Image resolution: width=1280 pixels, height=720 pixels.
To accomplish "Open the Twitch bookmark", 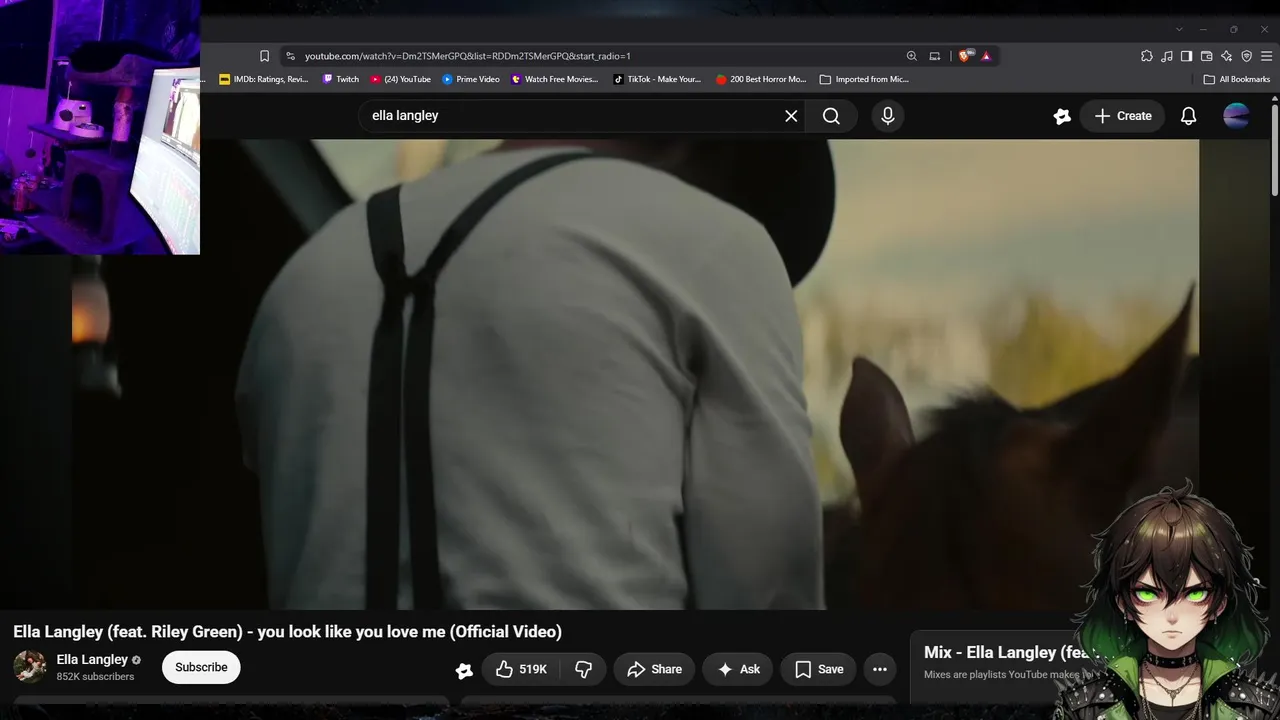I will (x=340, y=79).
